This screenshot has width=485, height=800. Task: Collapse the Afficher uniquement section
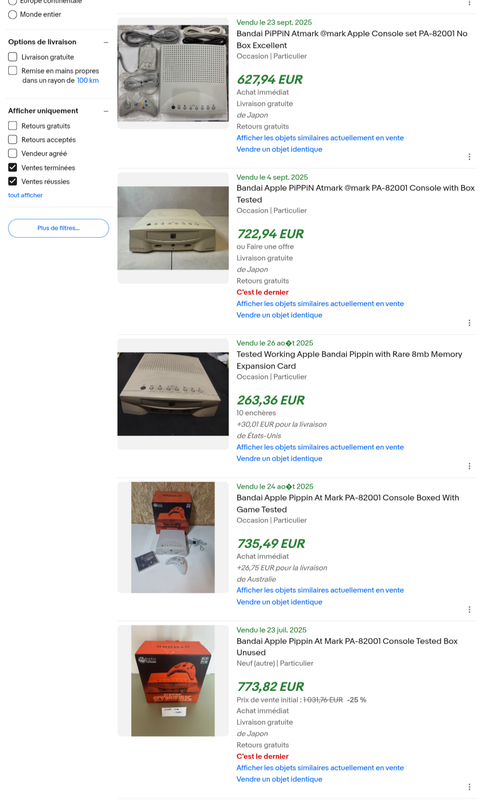coord(106,111)
